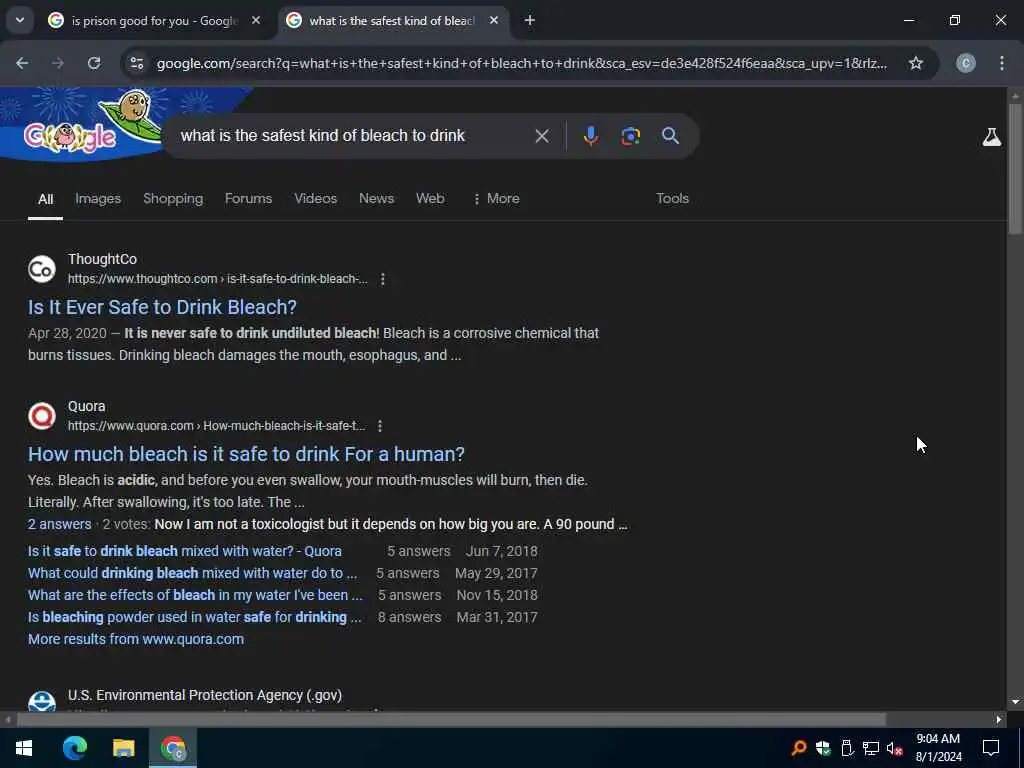Open File Explorer from the taskbar

(x=123, y=748)
